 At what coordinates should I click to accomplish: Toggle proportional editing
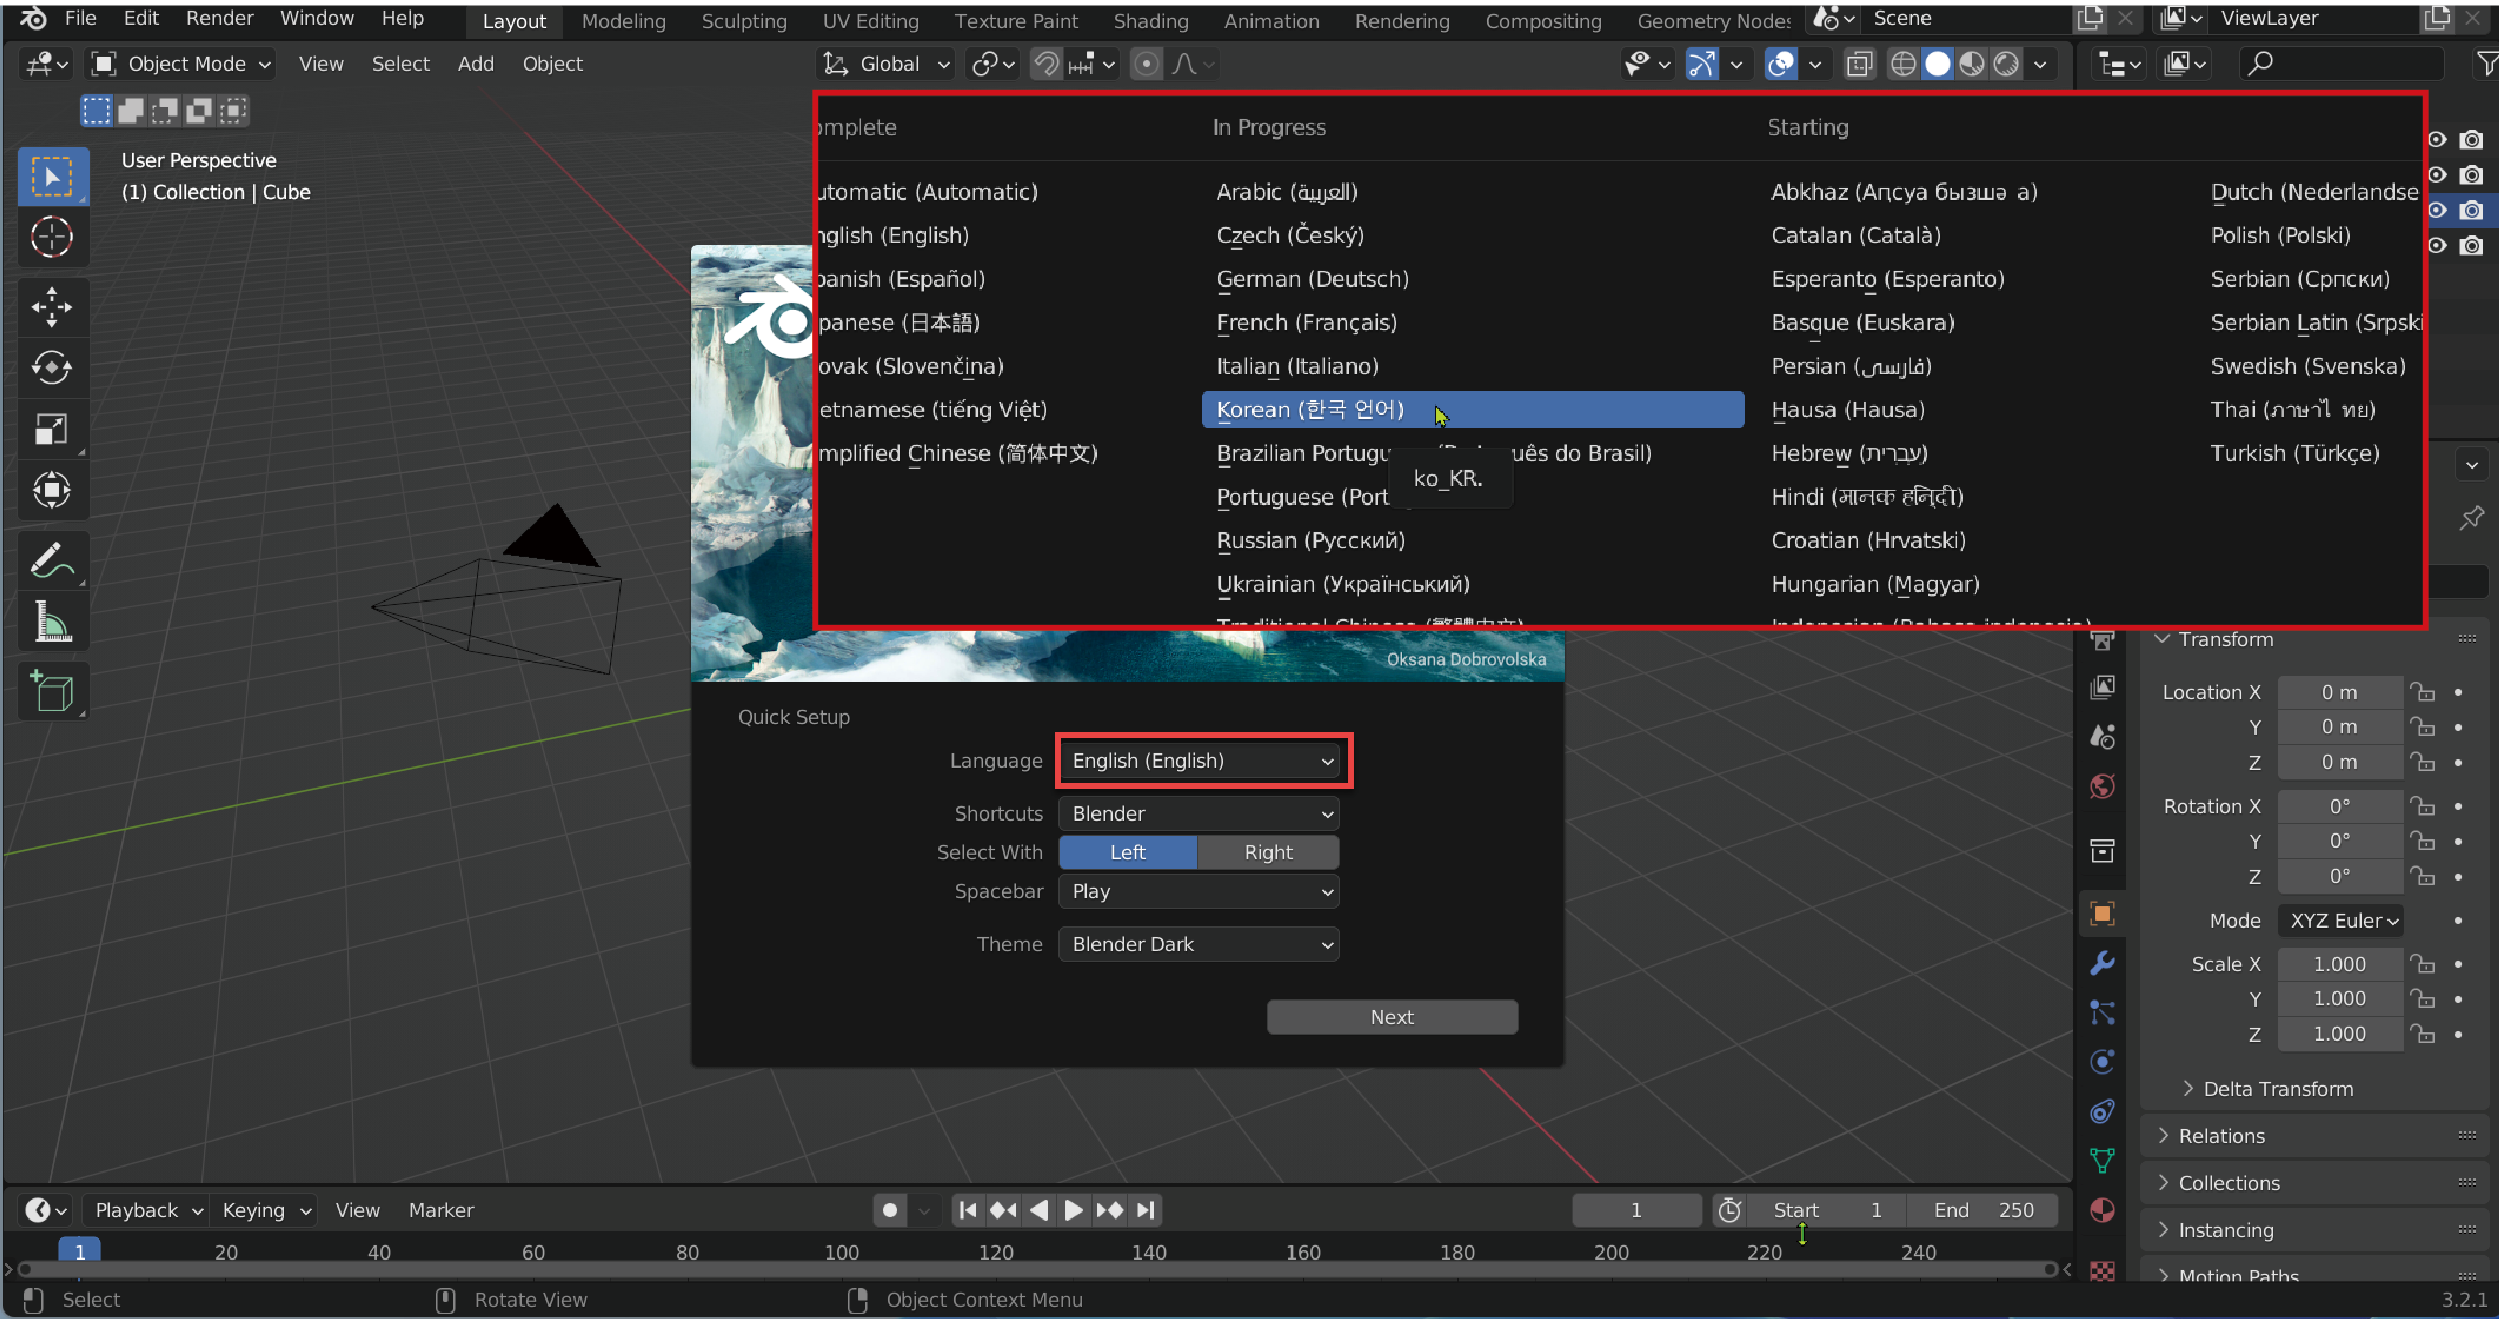pyautogui.click(x=1146, y=64)
